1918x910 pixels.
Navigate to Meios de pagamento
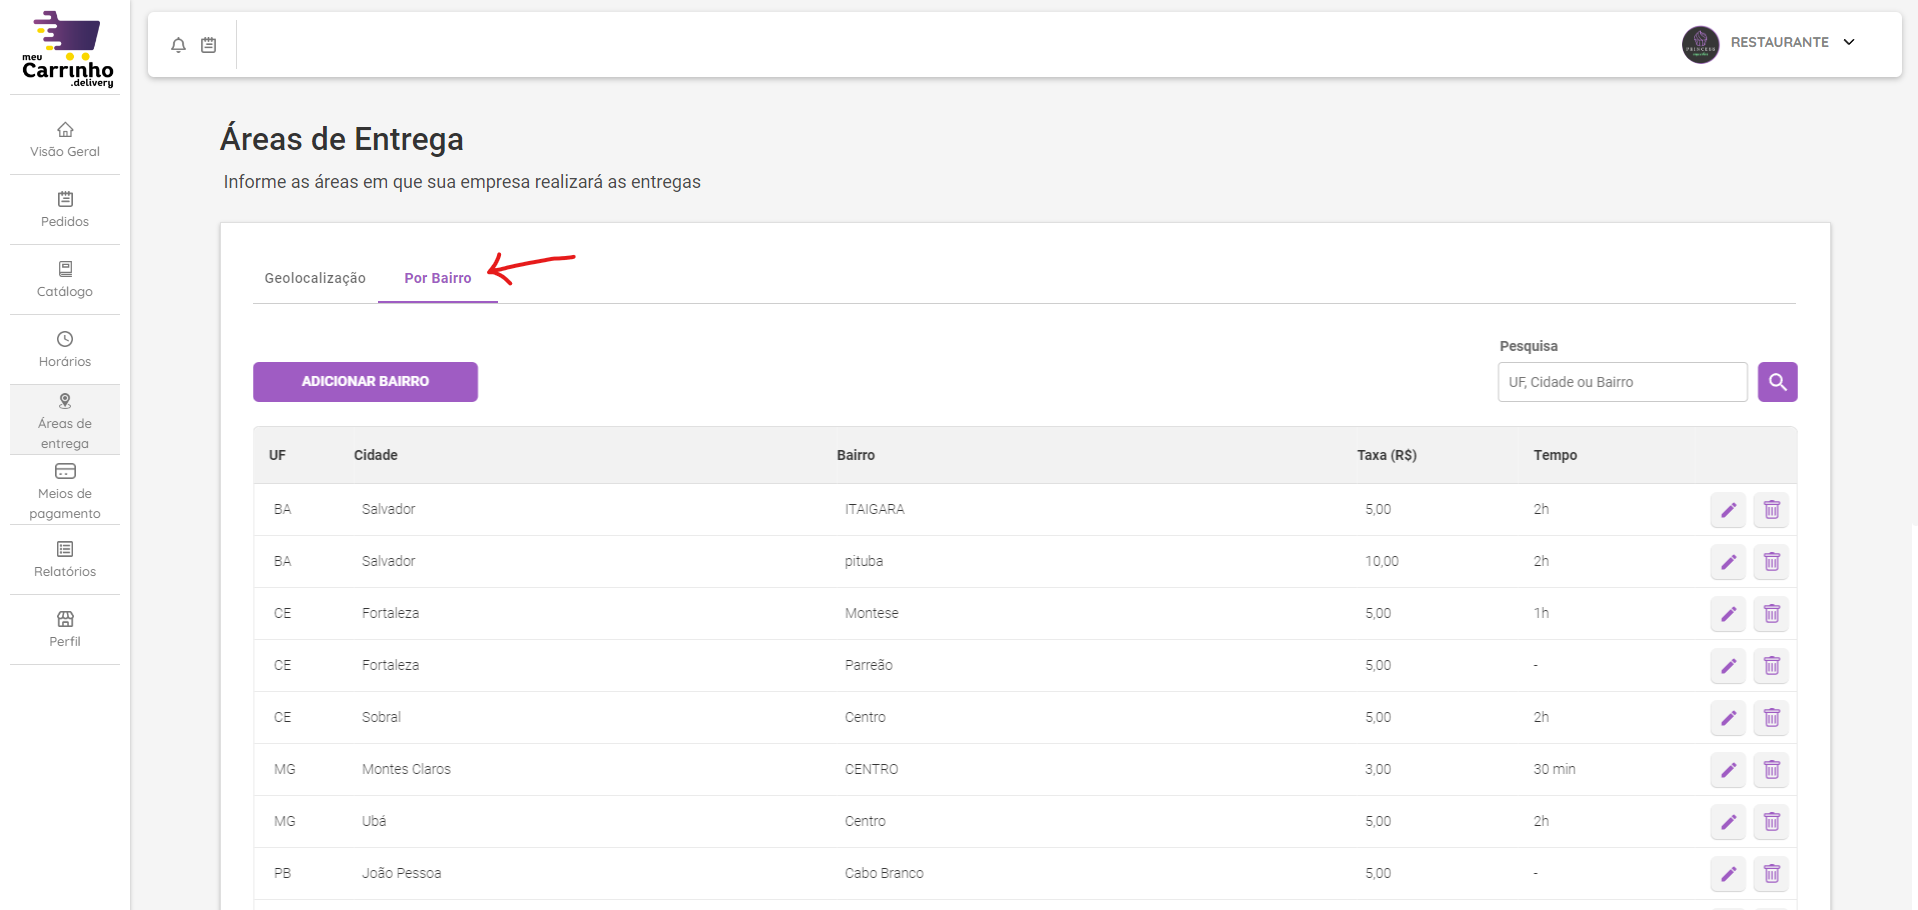pos(65,492)
